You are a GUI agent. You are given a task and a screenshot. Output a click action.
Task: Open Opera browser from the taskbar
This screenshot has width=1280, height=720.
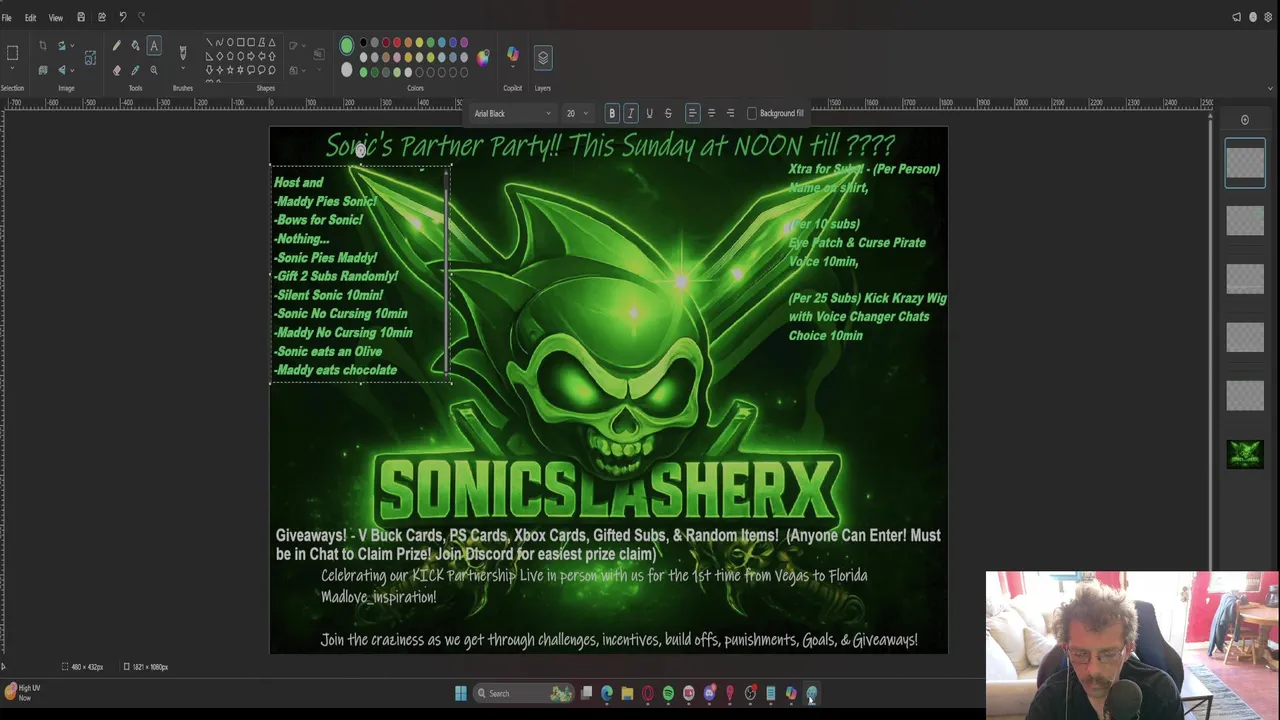[648, 693]
